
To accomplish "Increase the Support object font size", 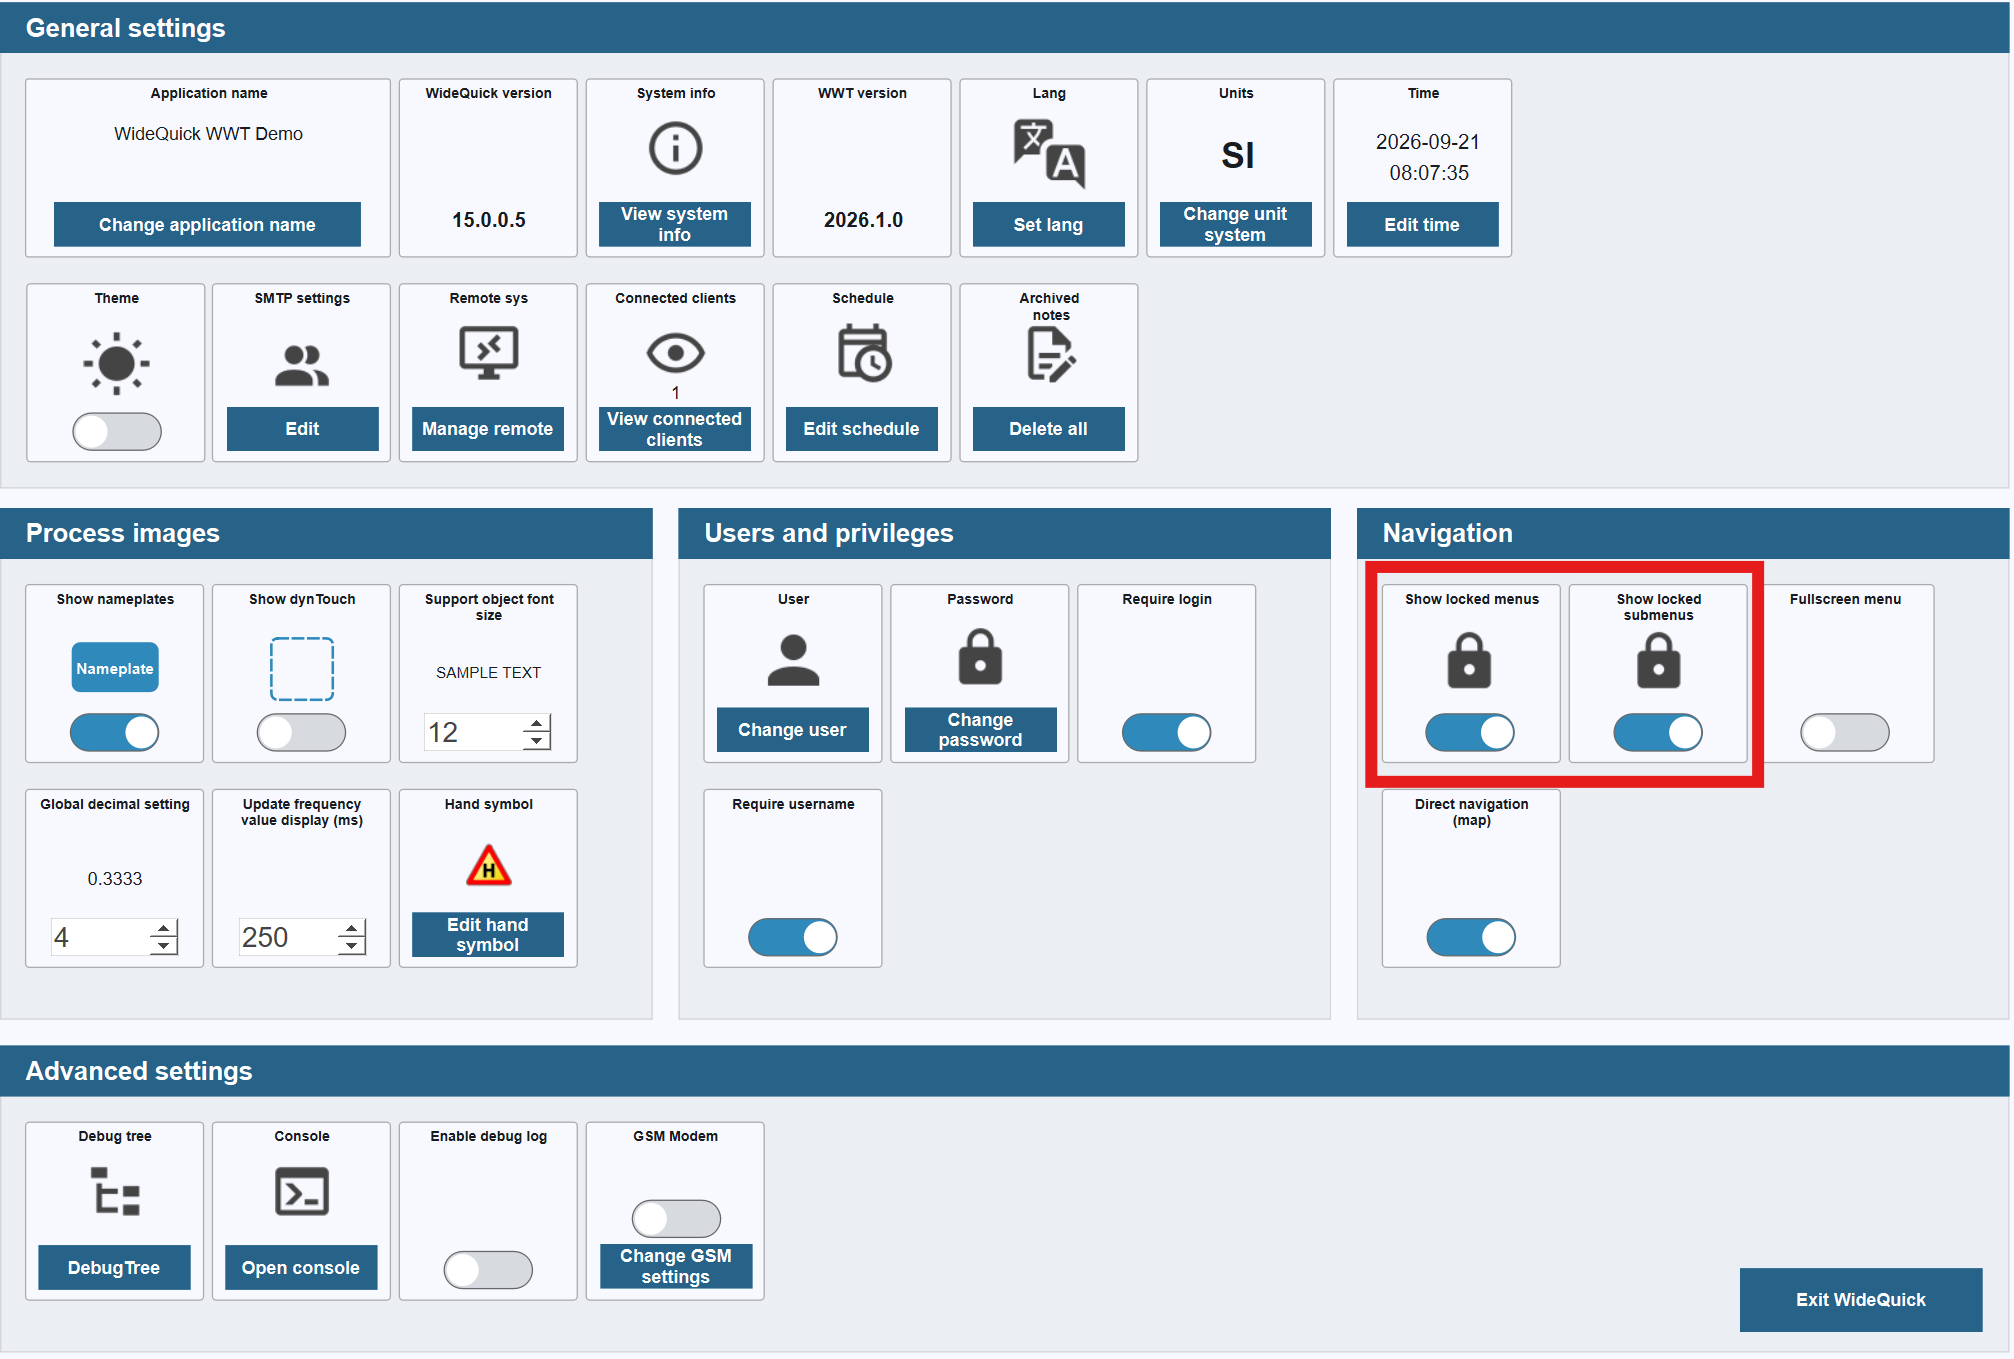I will pos(537,723).
